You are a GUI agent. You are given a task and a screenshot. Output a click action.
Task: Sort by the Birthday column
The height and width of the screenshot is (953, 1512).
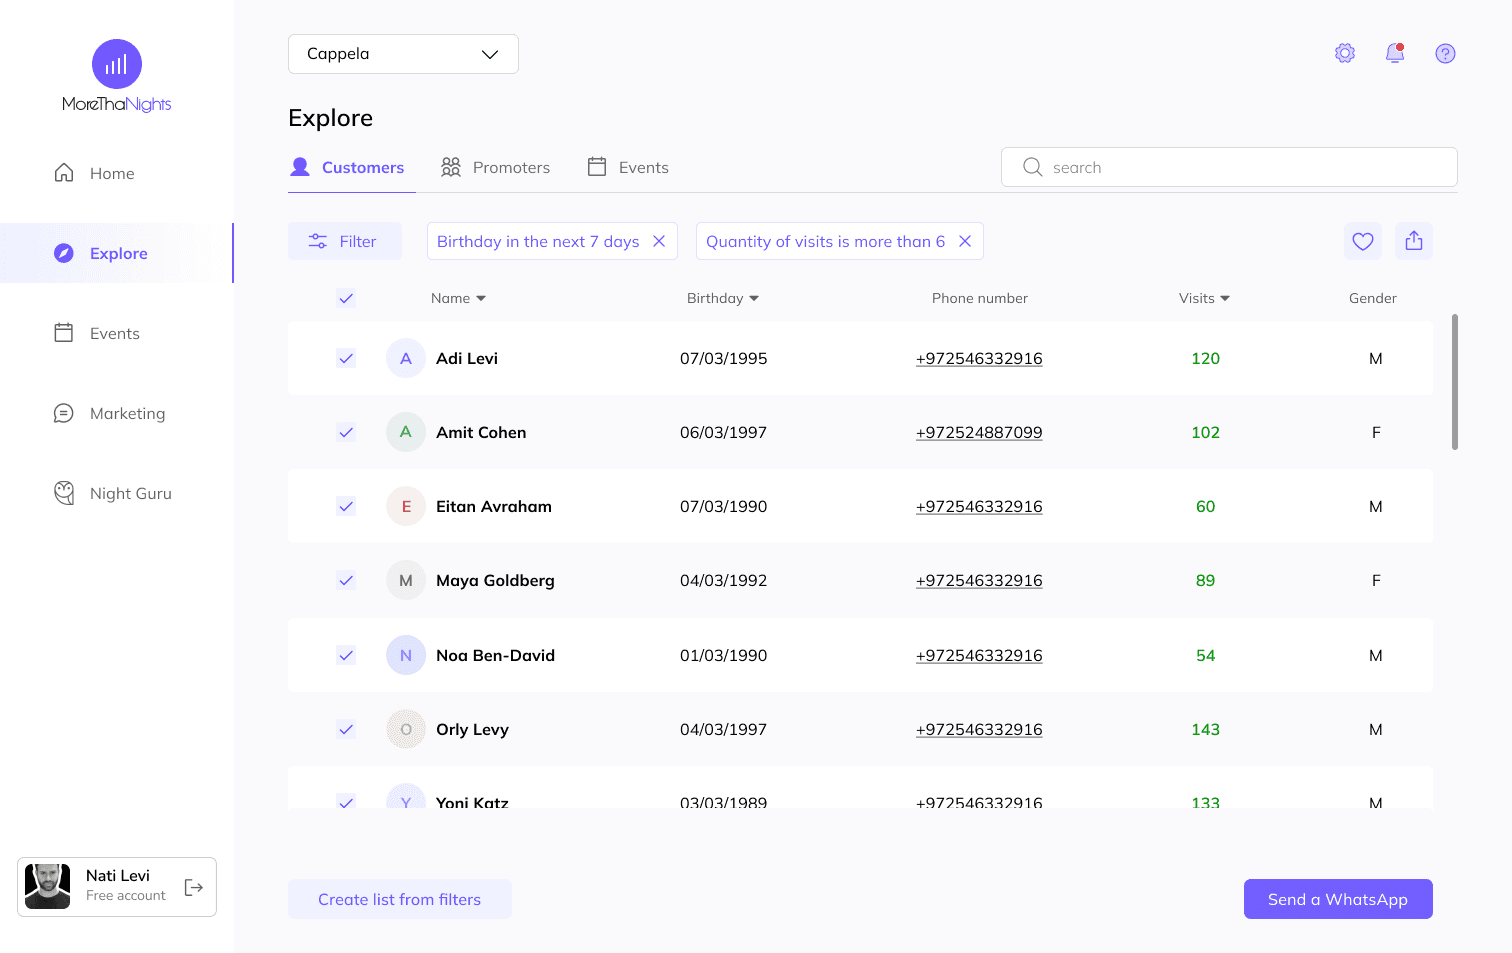pyautogui.click(x=723, y=298)
